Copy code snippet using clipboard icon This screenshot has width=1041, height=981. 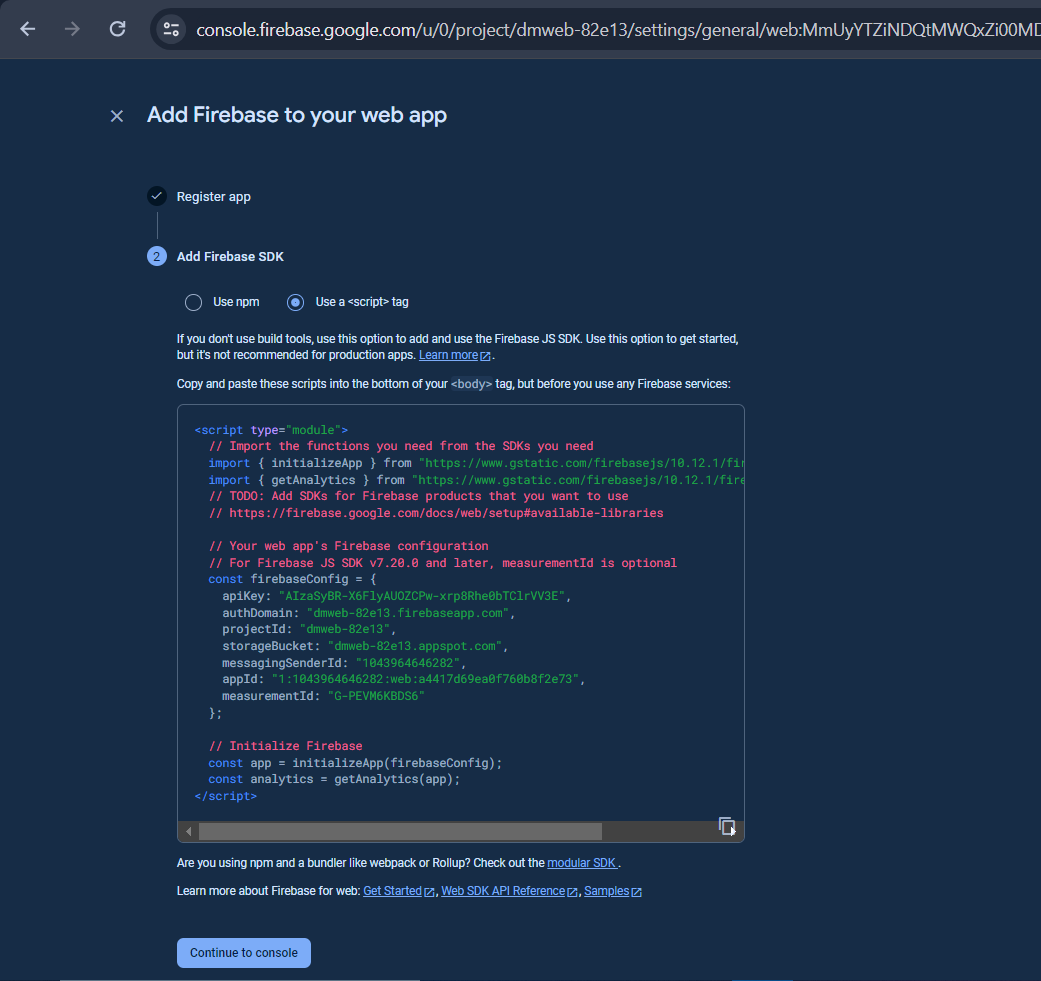click(727, 826)
